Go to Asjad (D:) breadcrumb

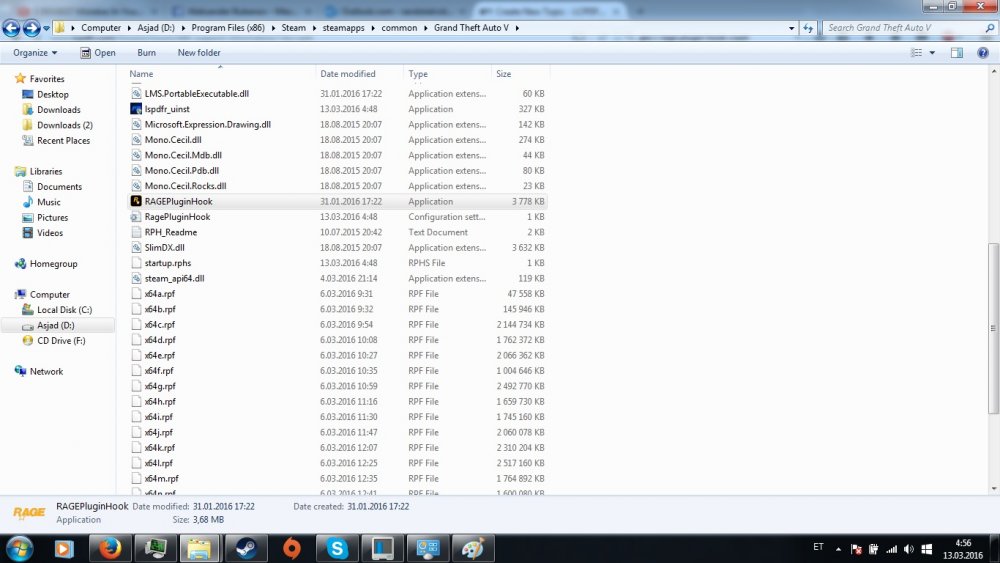click(x=156, y=28)
